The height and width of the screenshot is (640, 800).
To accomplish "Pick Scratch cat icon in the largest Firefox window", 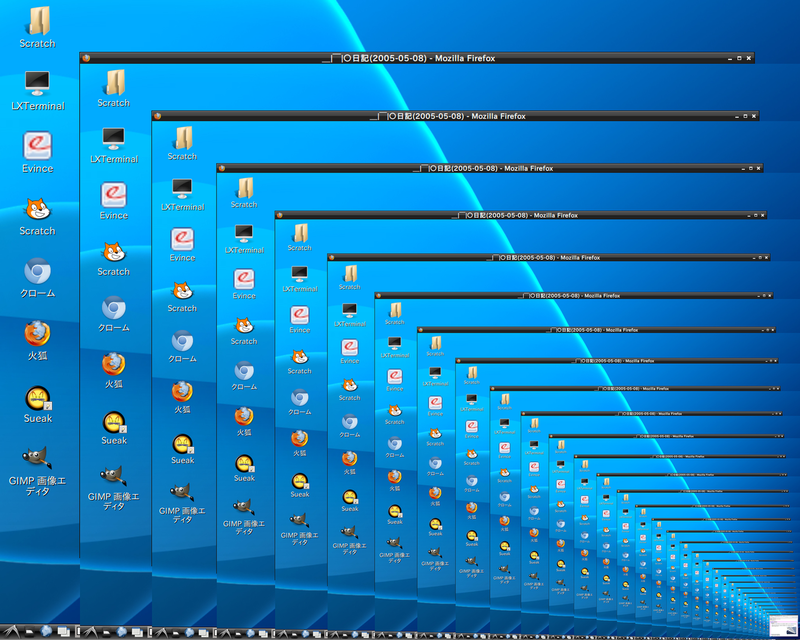I will coord(114,252).
